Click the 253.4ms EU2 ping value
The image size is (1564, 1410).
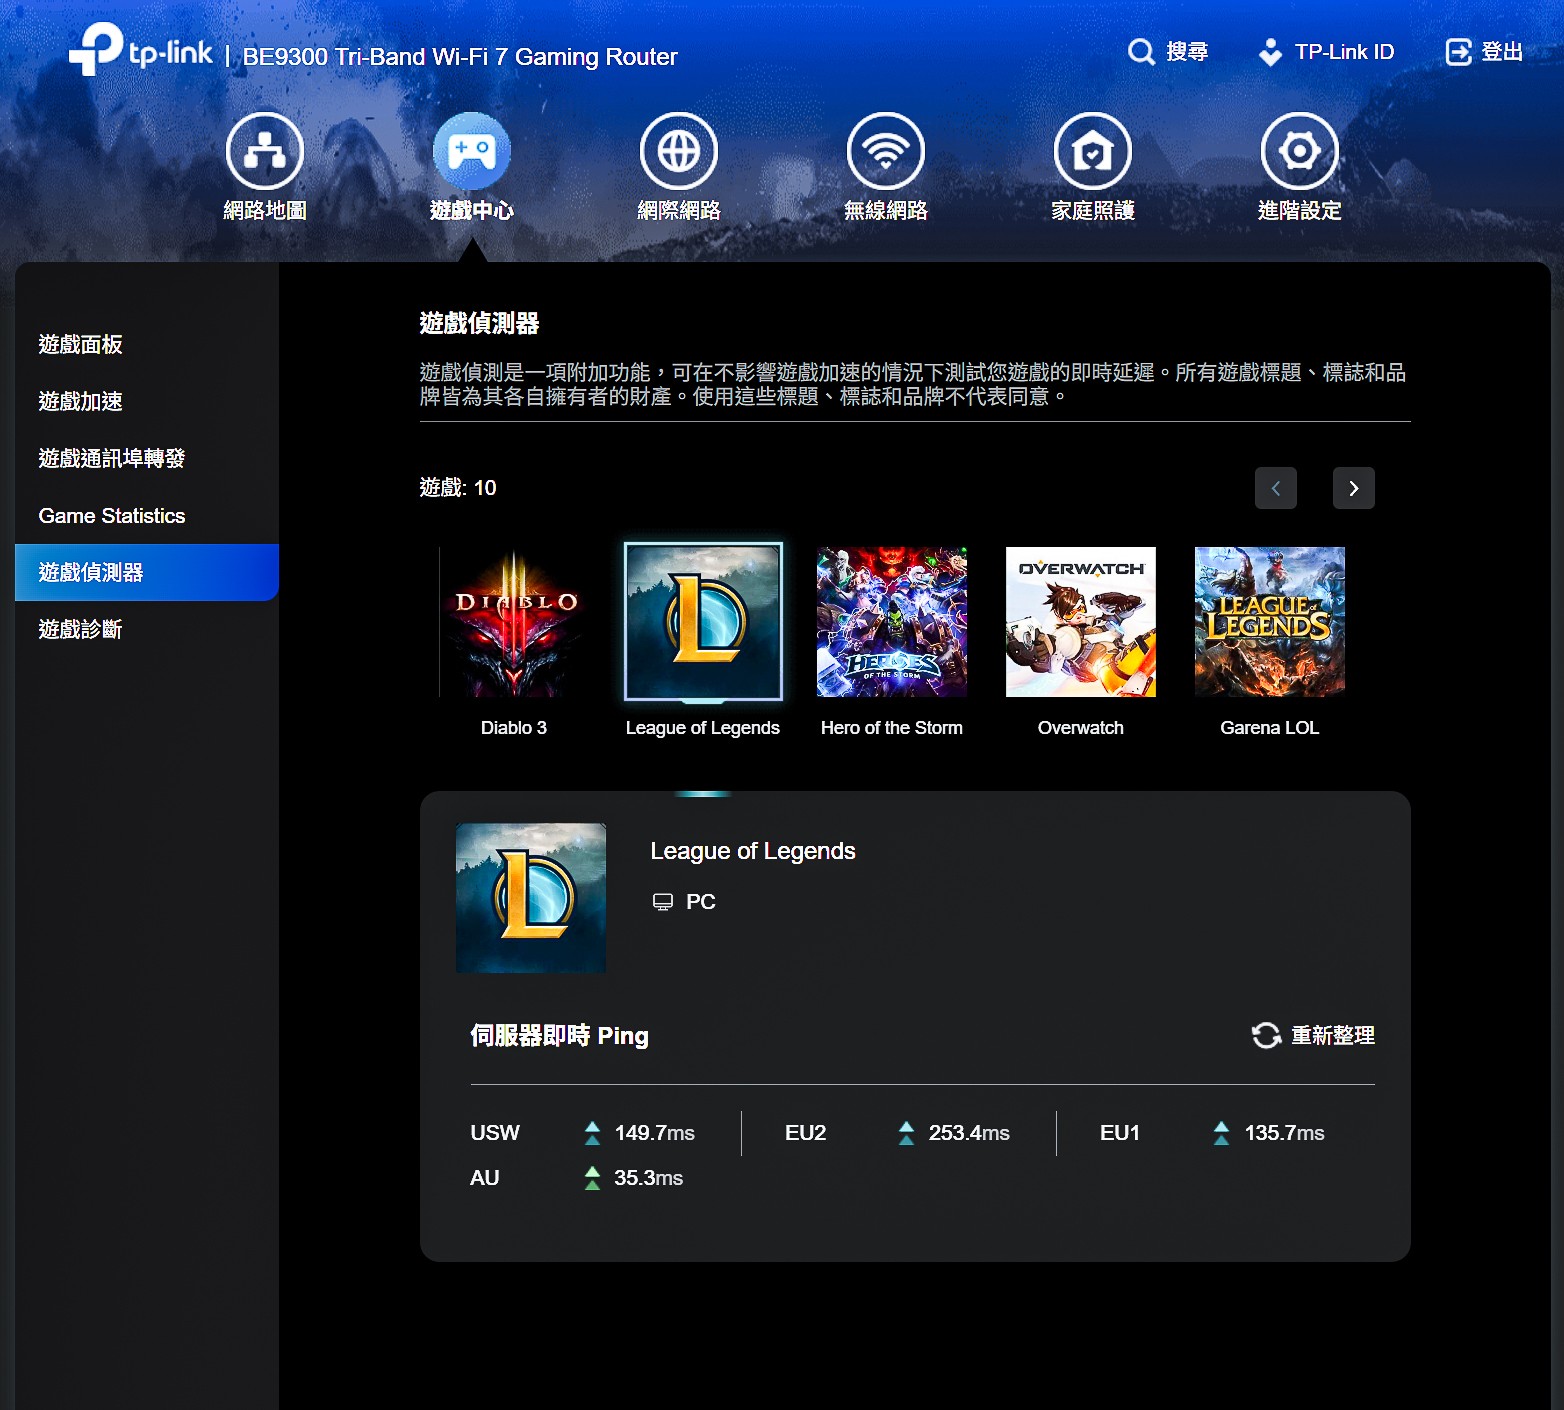(969, 1133)
